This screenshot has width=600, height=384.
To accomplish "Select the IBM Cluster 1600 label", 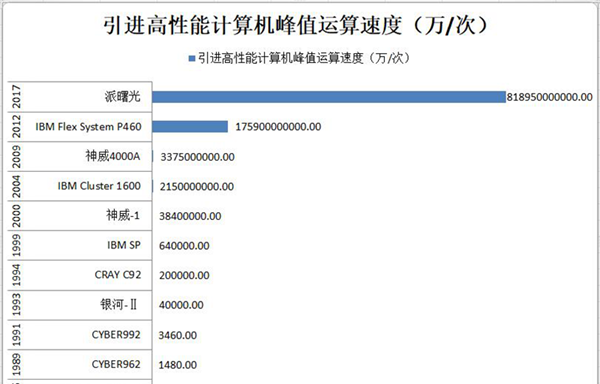I will pos(99,186).
